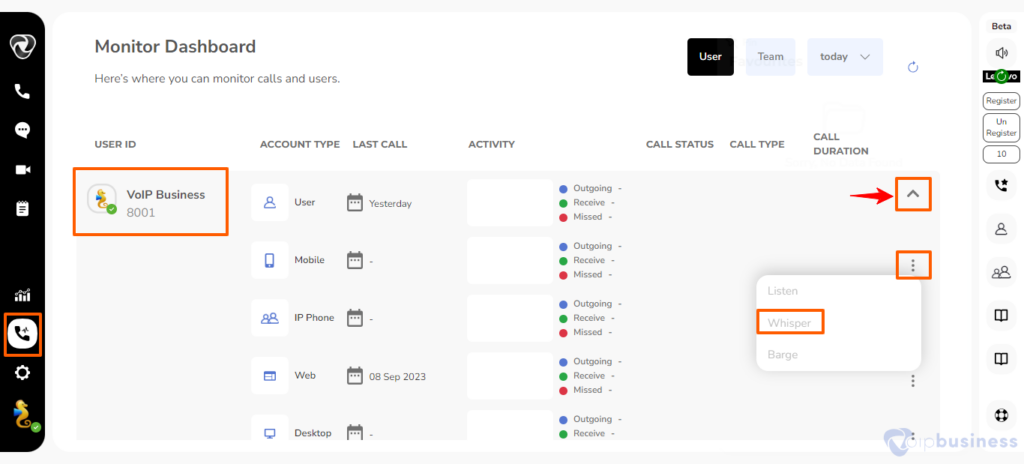Switch to the User view tab
The width and height of the screenshot is (1024, 464).
[x=711, y=57]
